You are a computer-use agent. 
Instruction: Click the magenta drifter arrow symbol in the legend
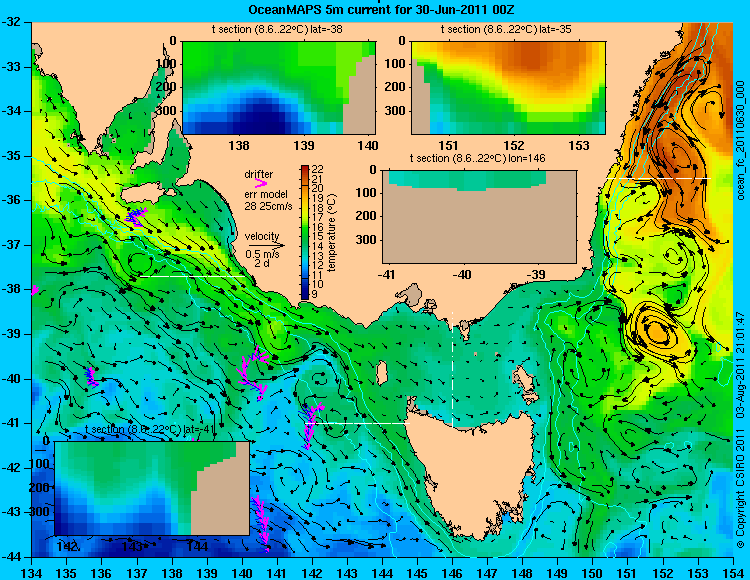point(261,183)
